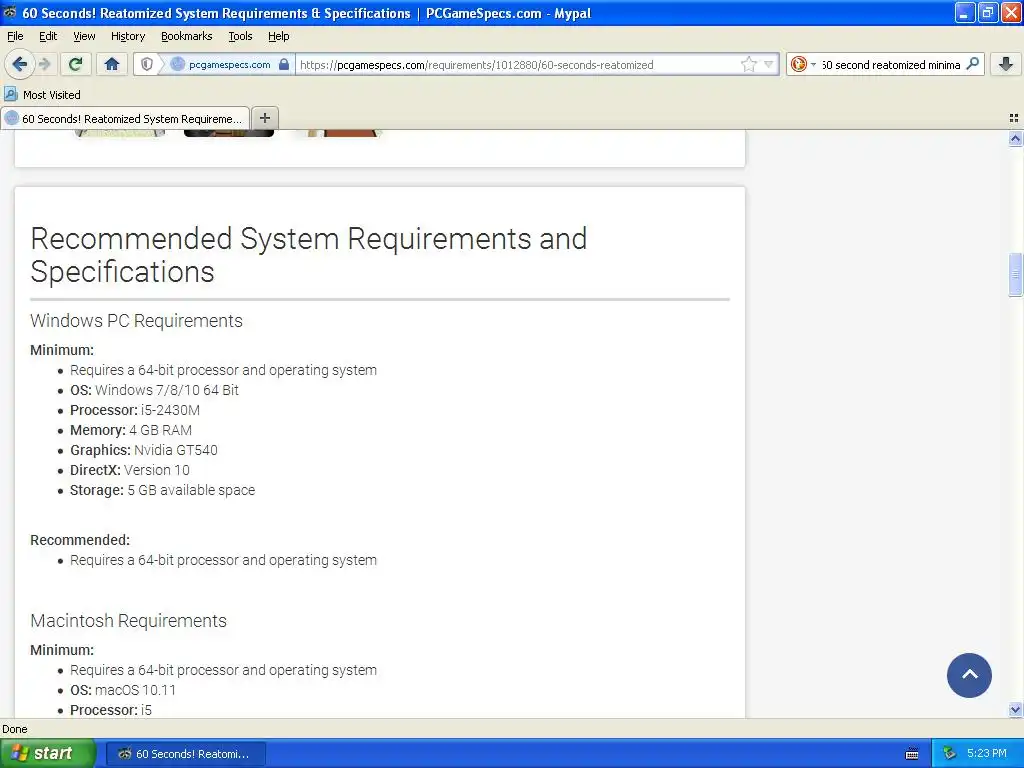The height and width of the screenshot is (768, 1024).
Task: Bookmark this page with the star
Action: 748,64
